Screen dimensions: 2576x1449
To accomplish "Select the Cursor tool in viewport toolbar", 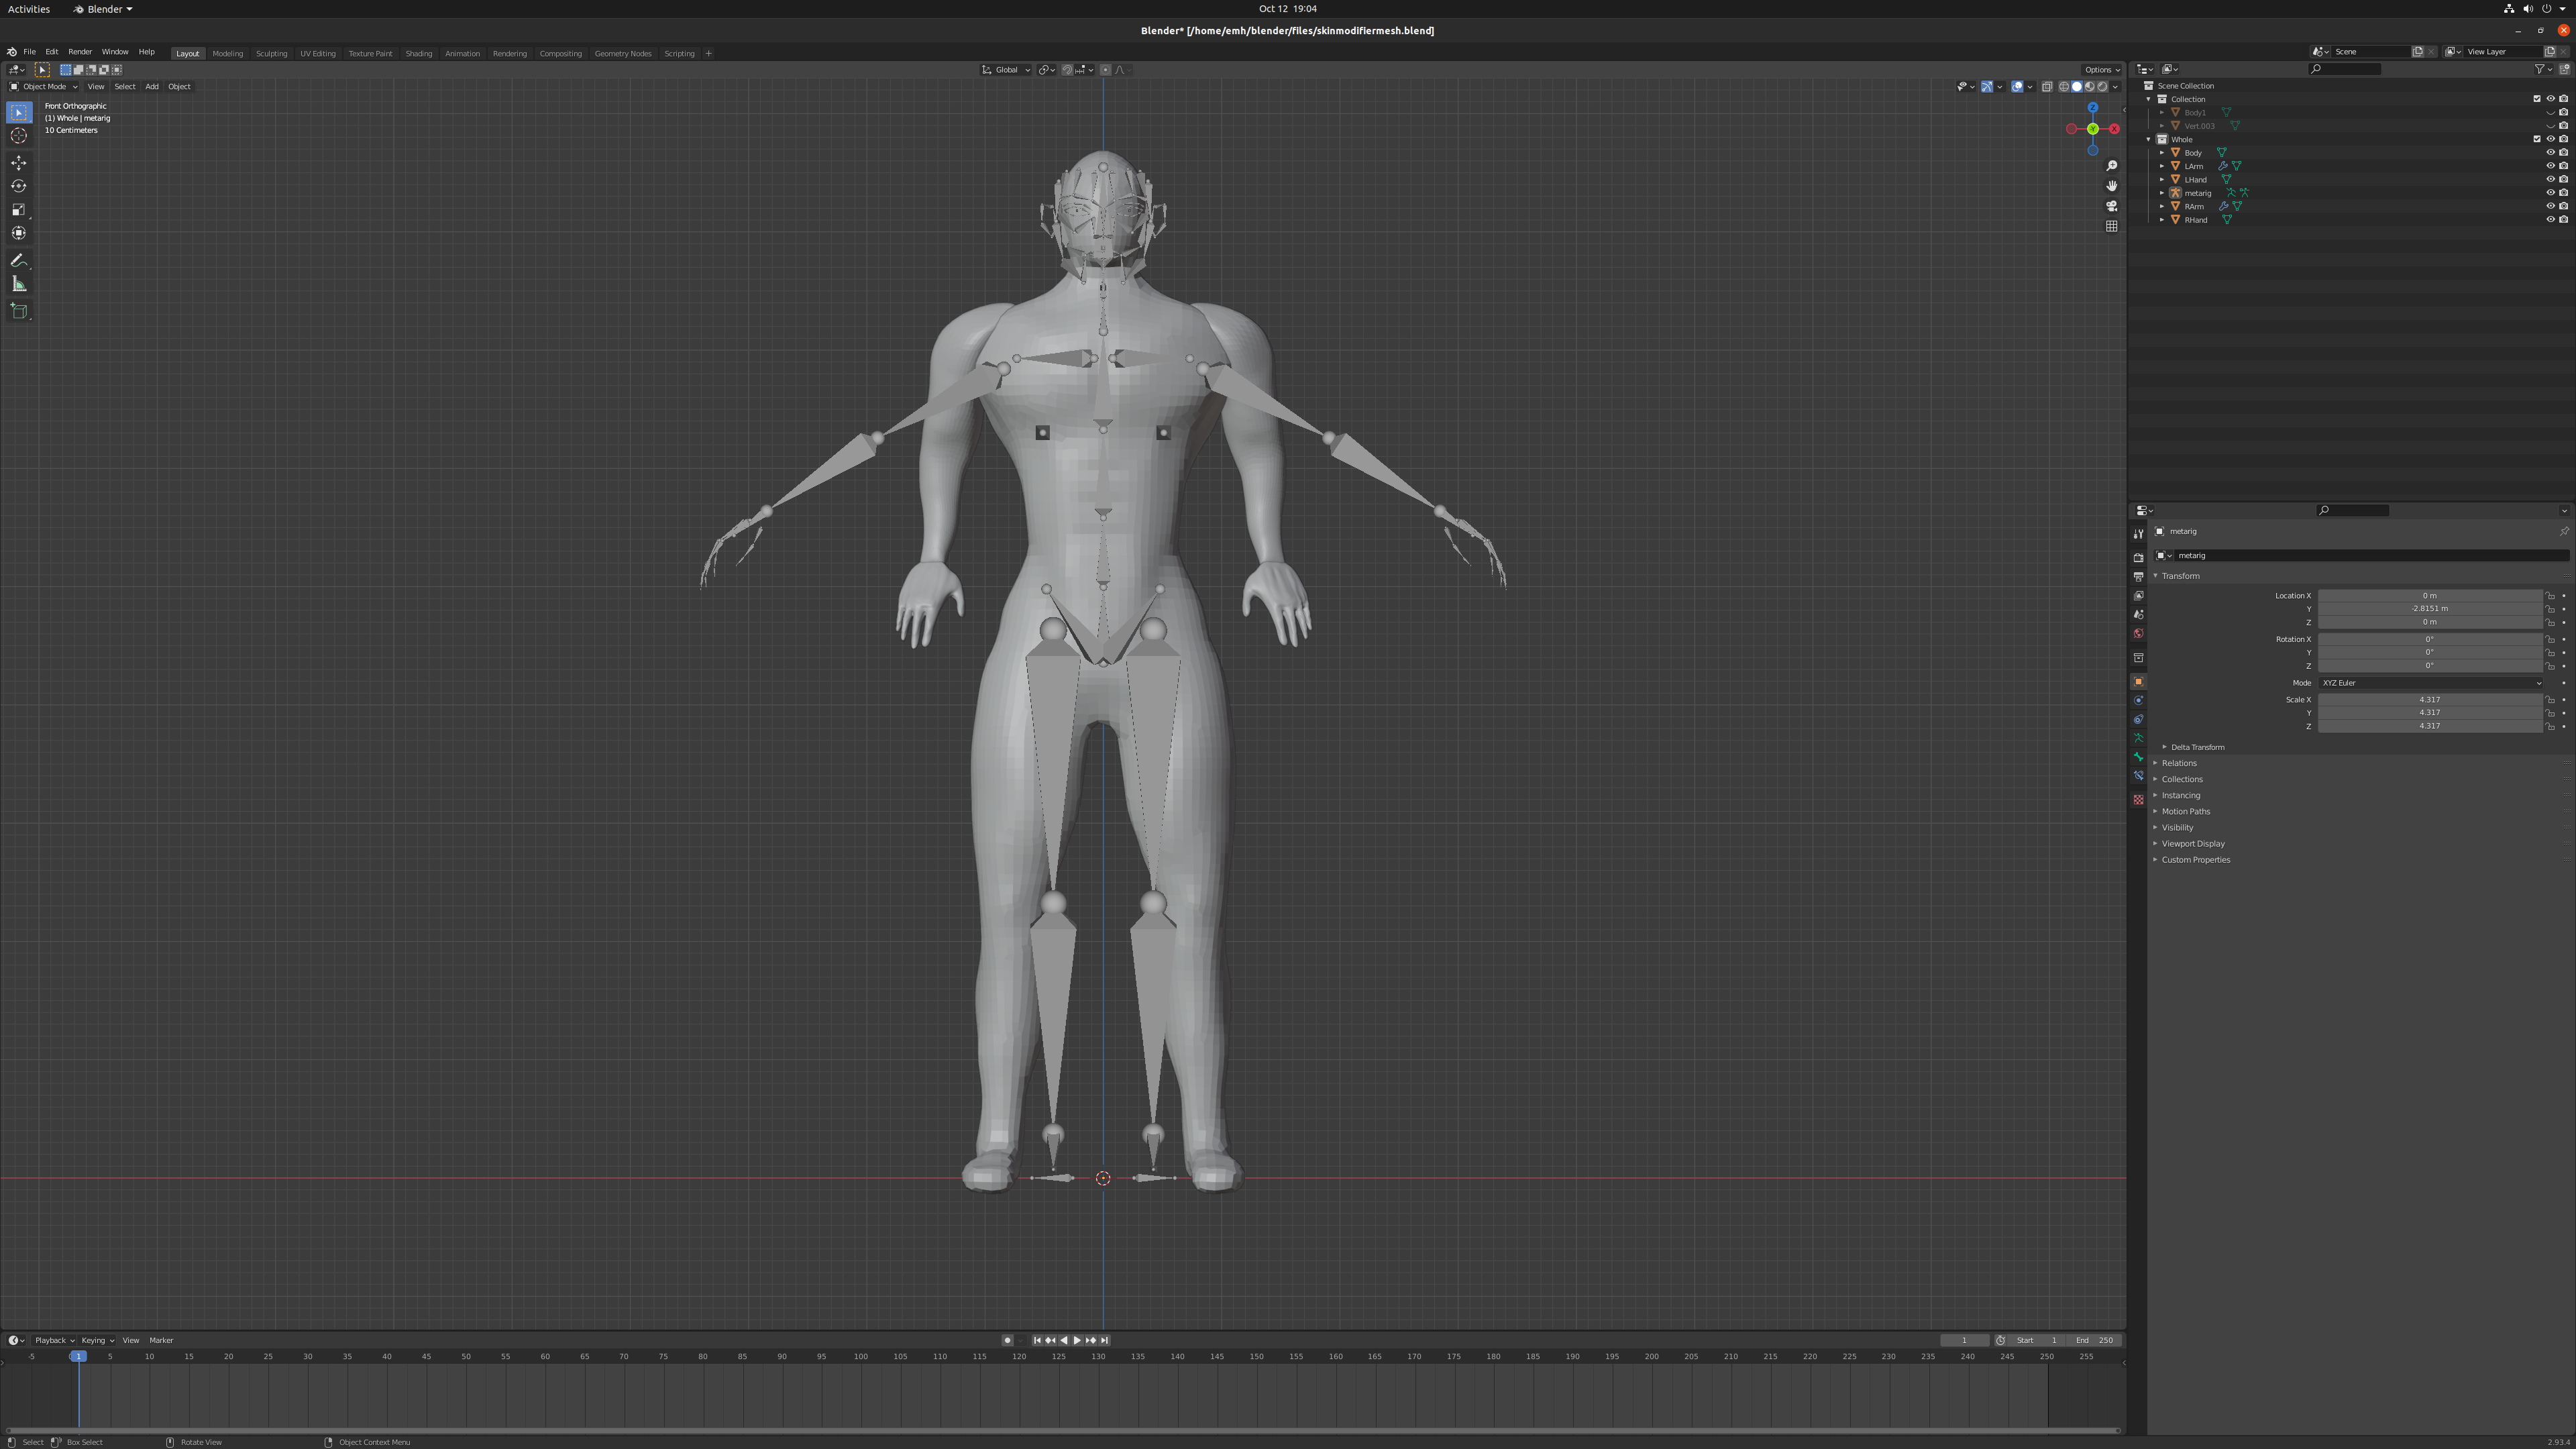I will [19, 136].
